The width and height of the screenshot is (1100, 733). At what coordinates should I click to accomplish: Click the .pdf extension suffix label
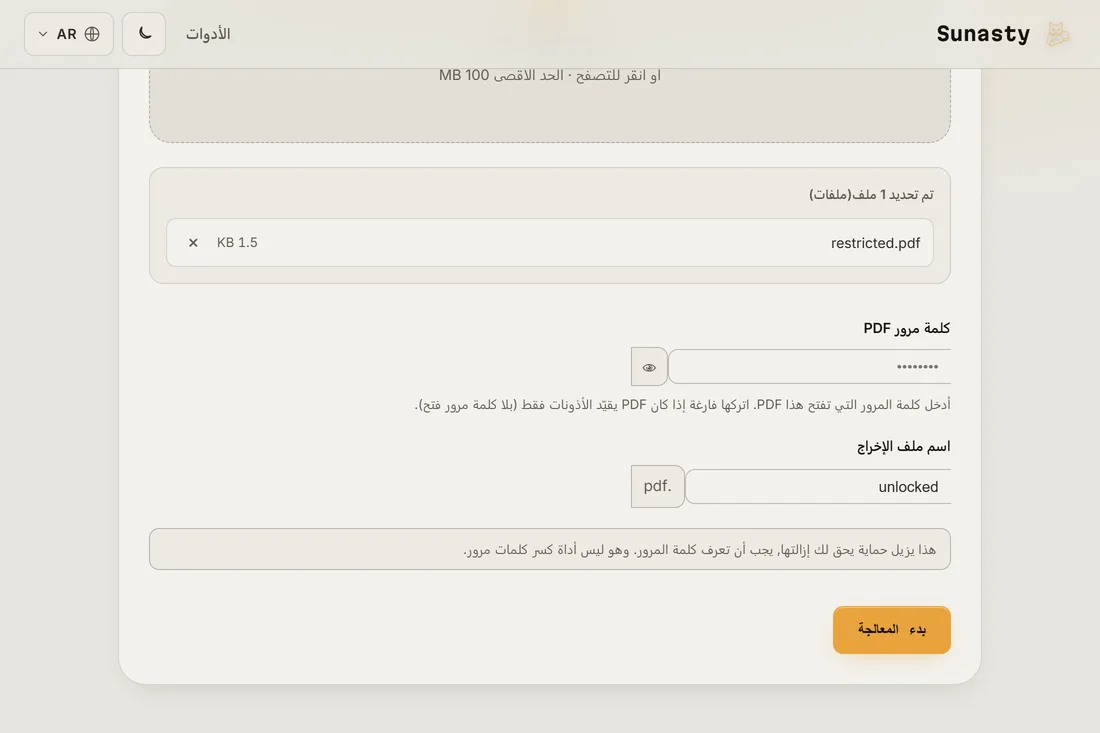pos(657,486)
